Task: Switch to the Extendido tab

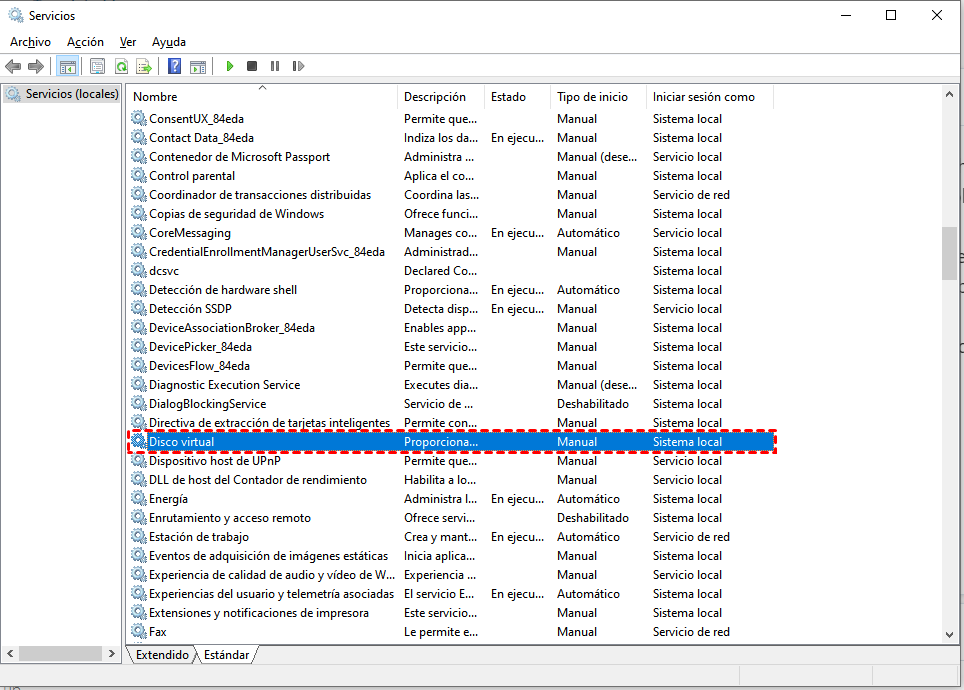Action: click(162, 654)
